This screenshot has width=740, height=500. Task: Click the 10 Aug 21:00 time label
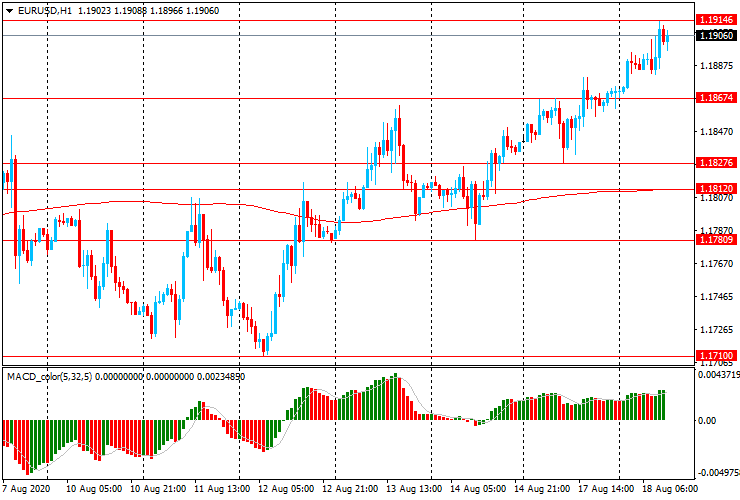click(x=158, y=488)
